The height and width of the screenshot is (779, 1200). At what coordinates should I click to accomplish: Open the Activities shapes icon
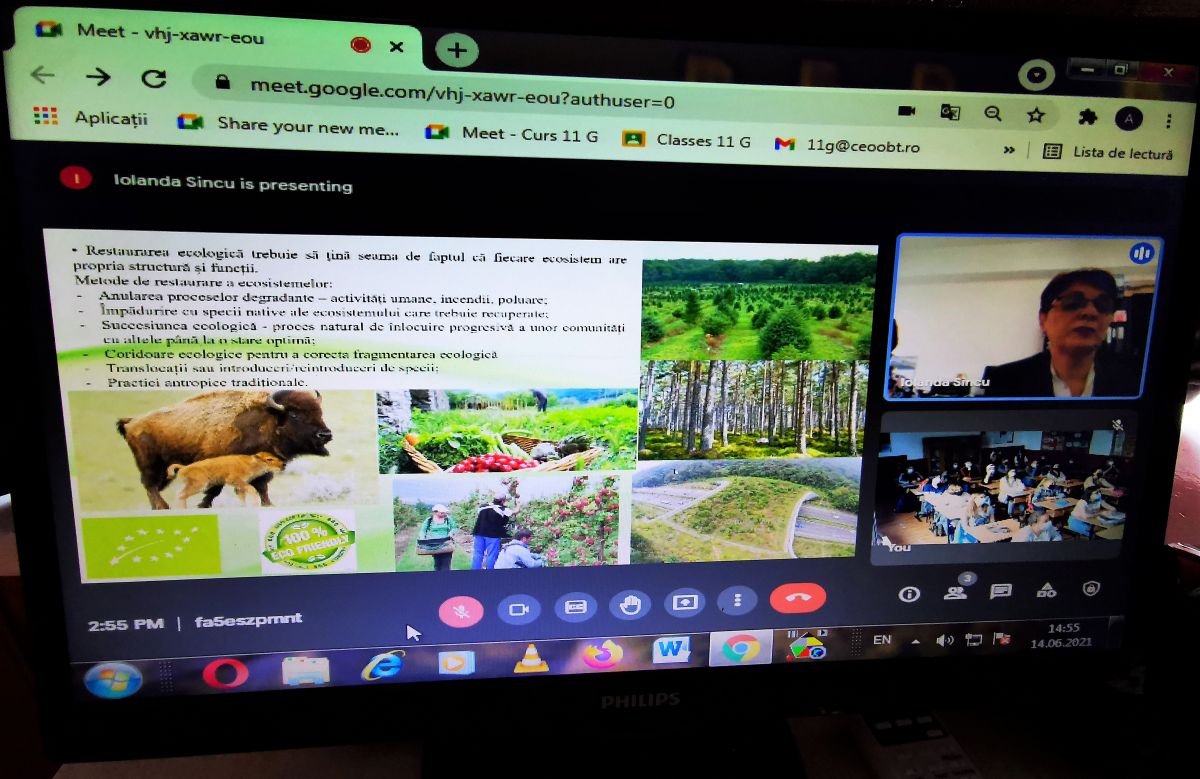click(1046, 590)
